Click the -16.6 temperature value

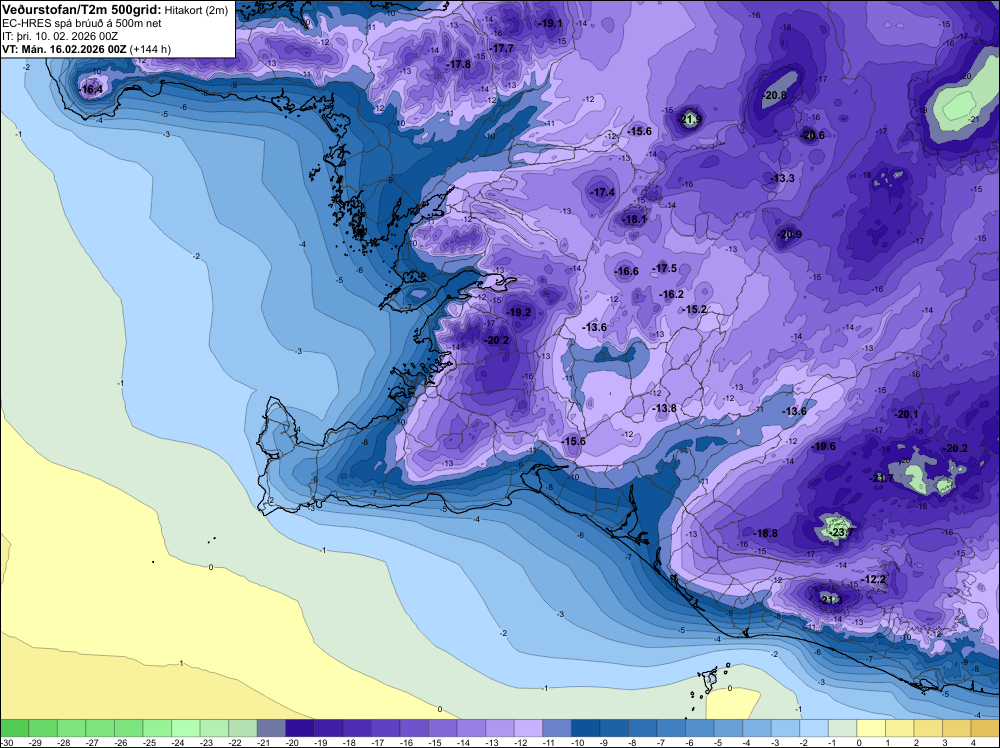(x=627, y=272)
